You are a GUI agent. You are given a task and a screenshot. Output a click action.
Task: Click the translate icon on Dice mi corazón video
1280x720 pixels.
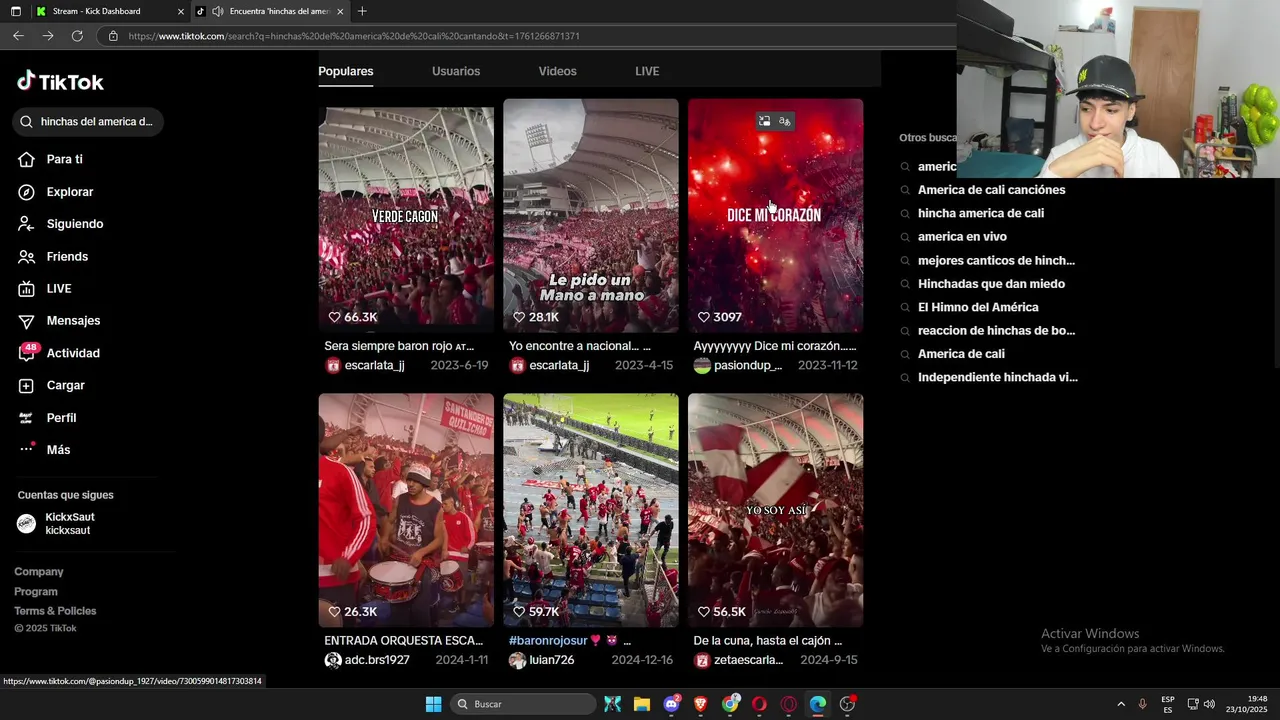[x=785, y=121]
